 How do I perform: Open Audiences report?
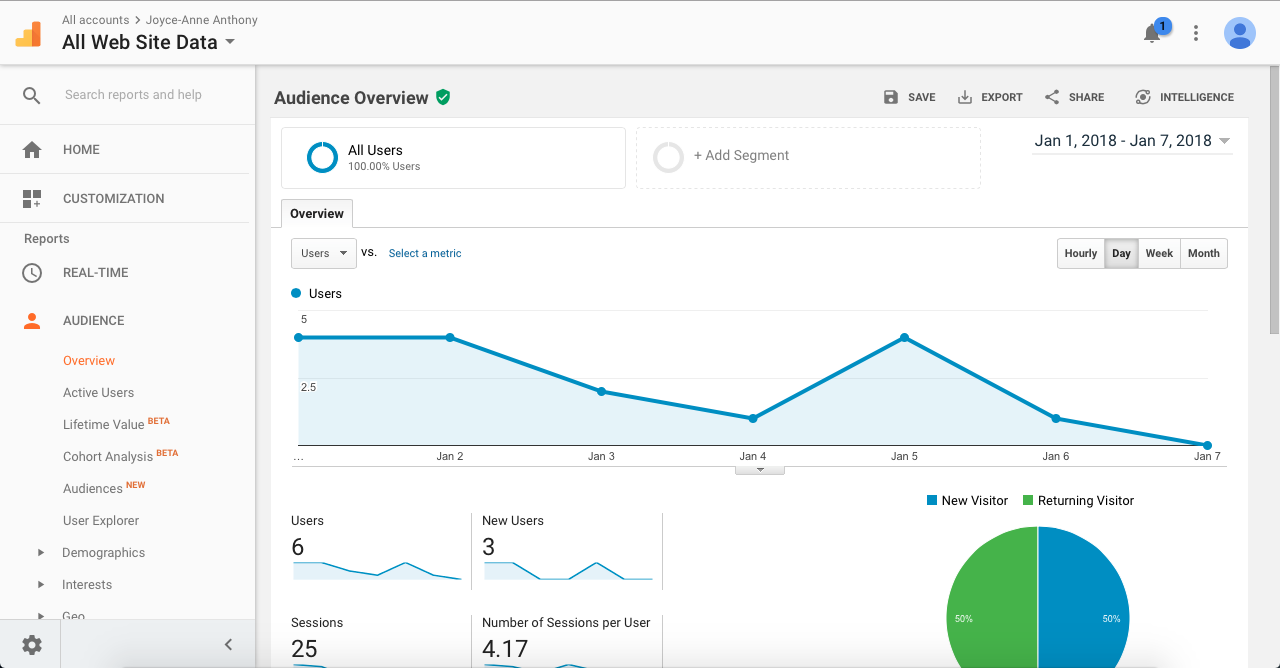click(93, 489)
